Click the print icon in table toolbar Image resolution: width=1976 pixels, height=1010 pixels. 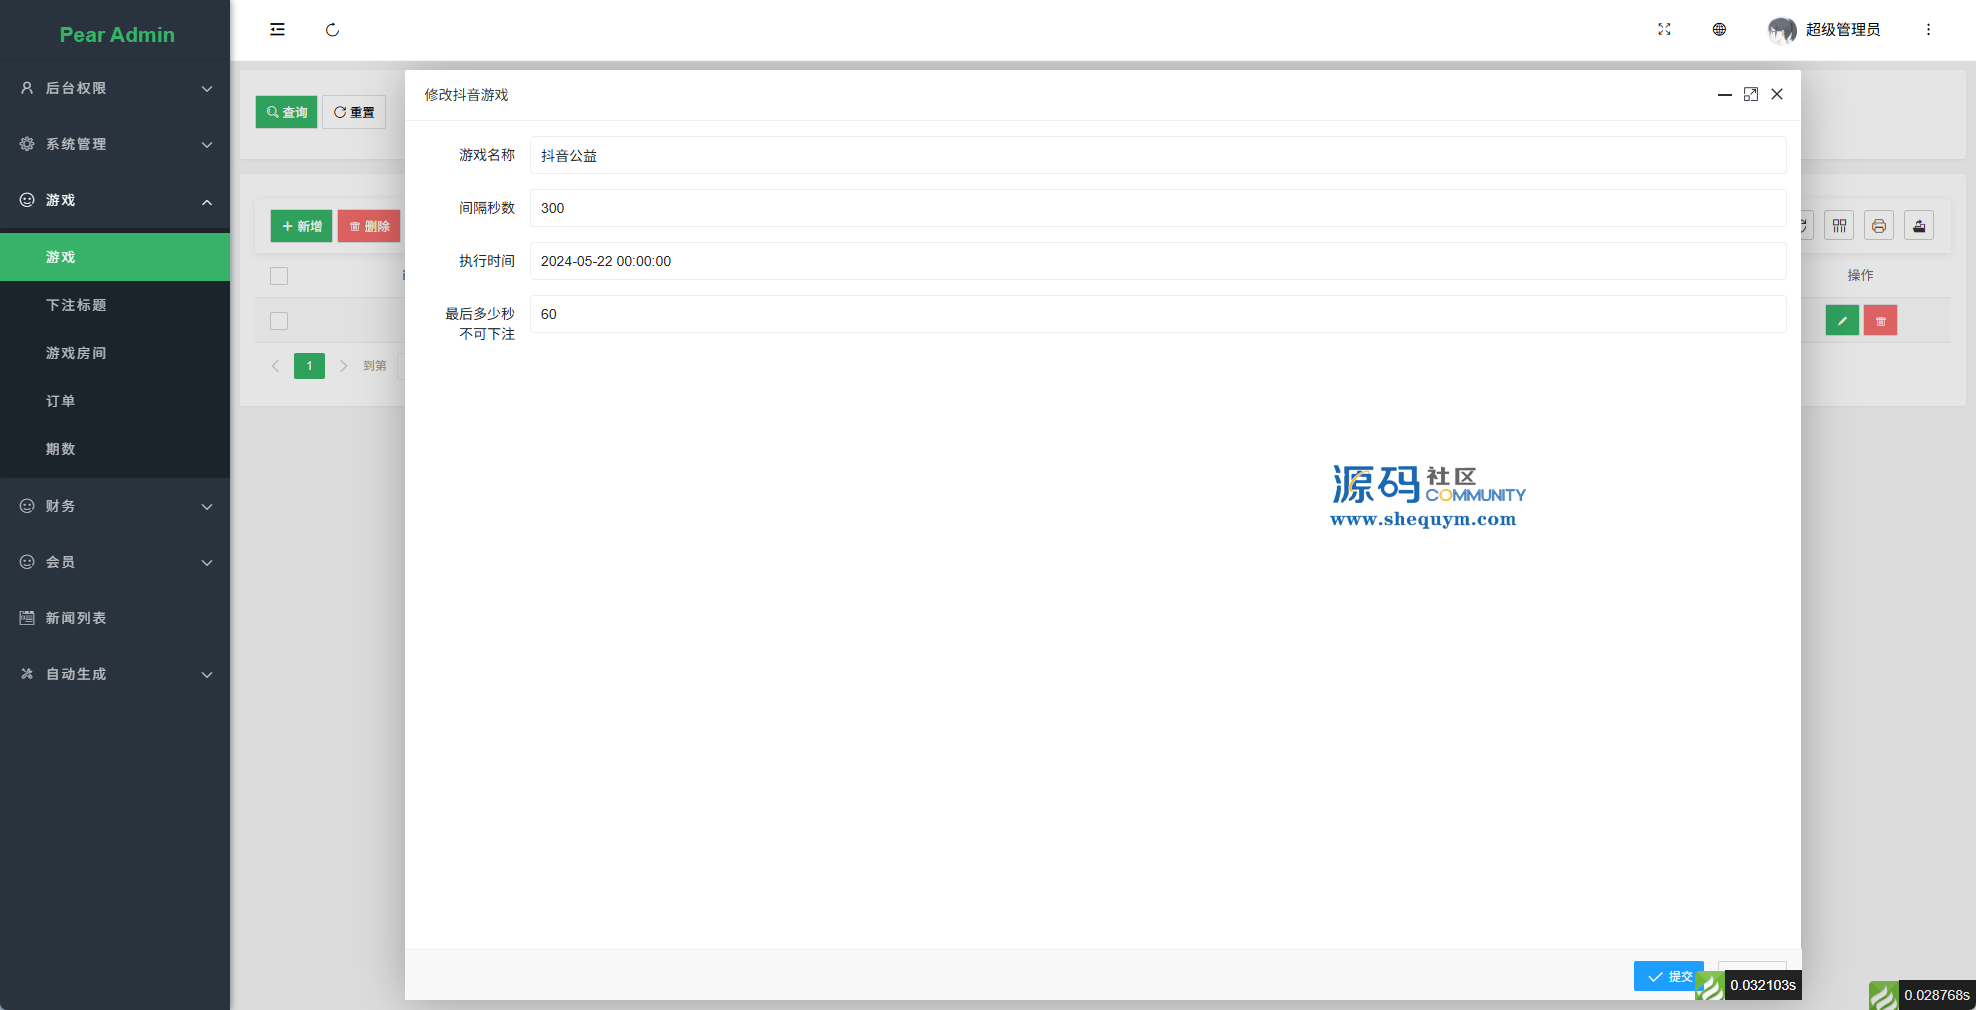pyautogui.click(x=1879, y=226)
